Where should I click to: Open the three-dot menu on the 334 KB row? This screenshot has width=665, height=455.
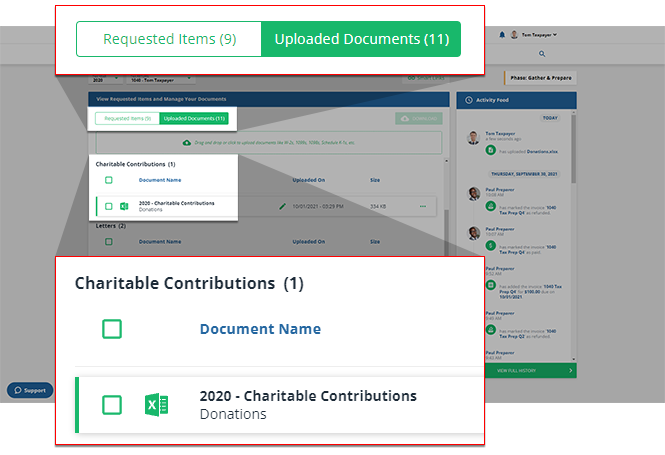422,207
